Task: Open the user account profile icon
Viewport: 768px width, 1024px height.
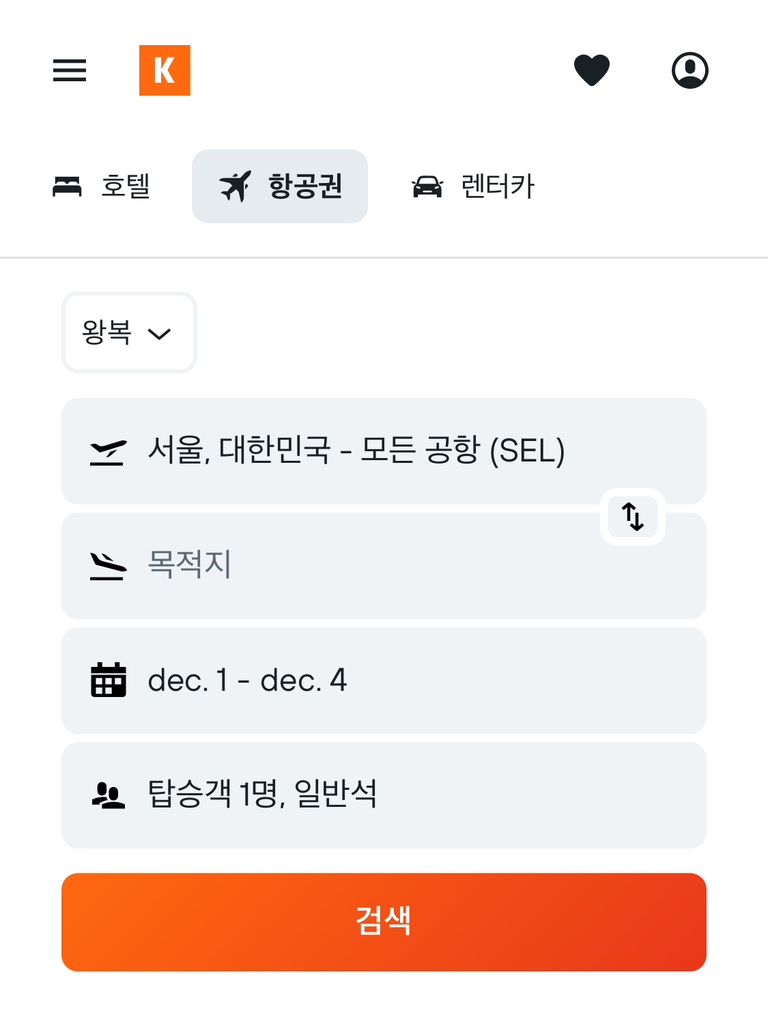Action: click(x=689, y=71)
